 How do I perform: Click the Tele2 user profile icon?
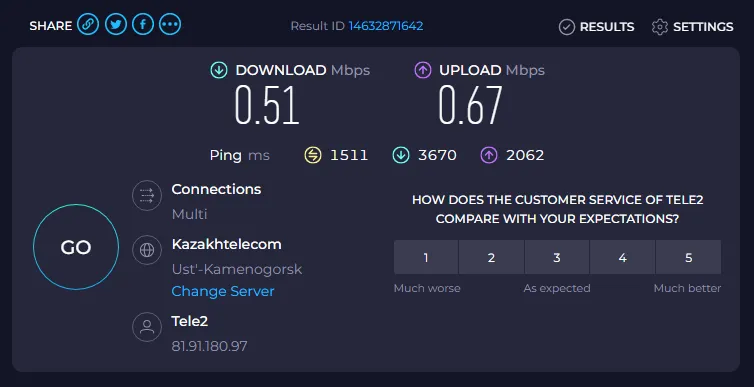point(147,327)
